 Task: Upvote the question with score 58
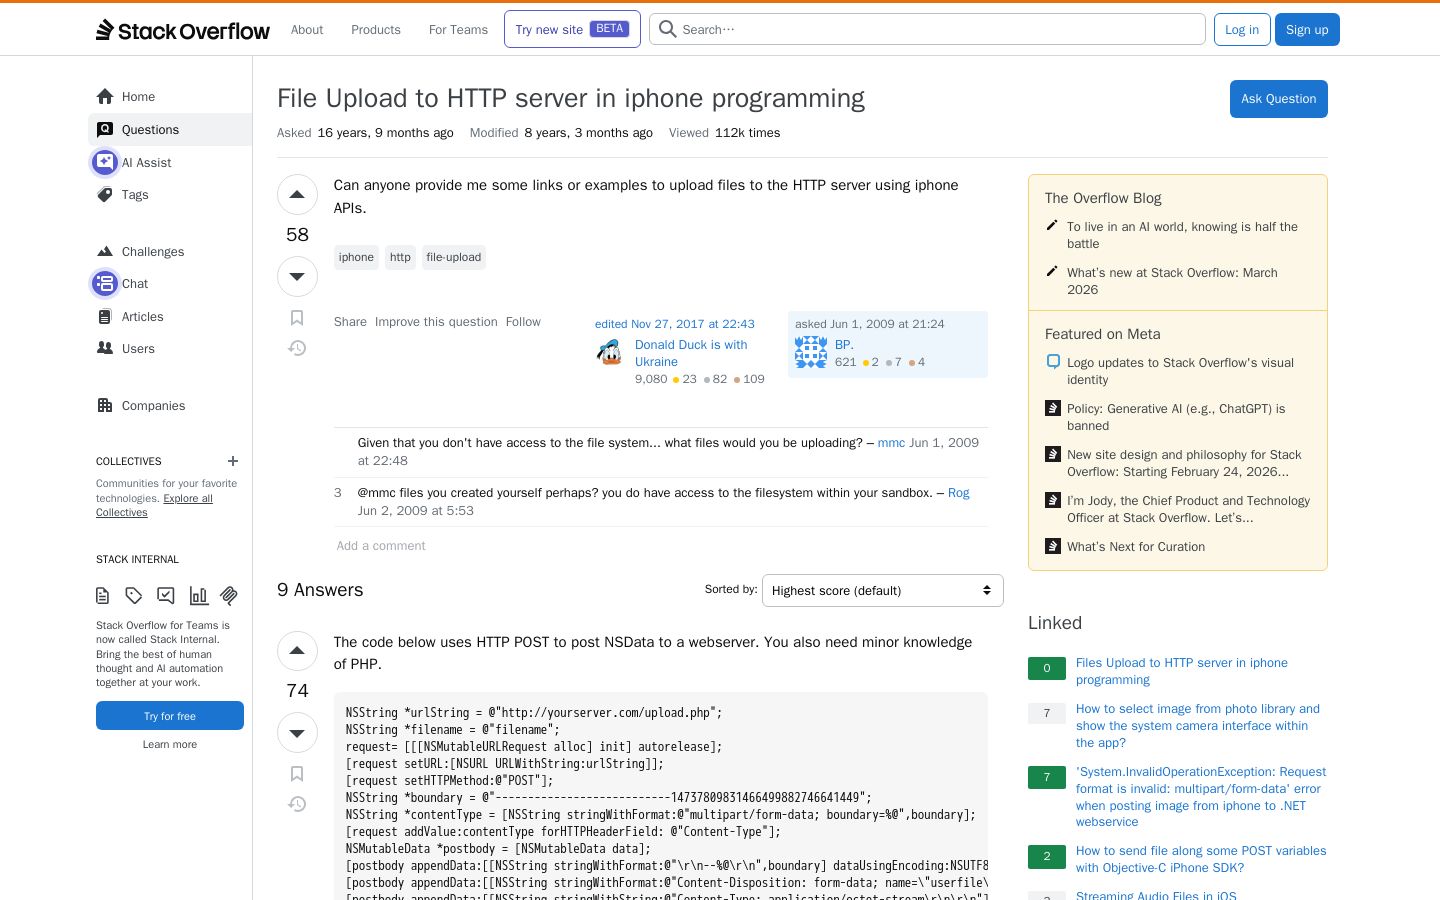(x=297, y=195)
